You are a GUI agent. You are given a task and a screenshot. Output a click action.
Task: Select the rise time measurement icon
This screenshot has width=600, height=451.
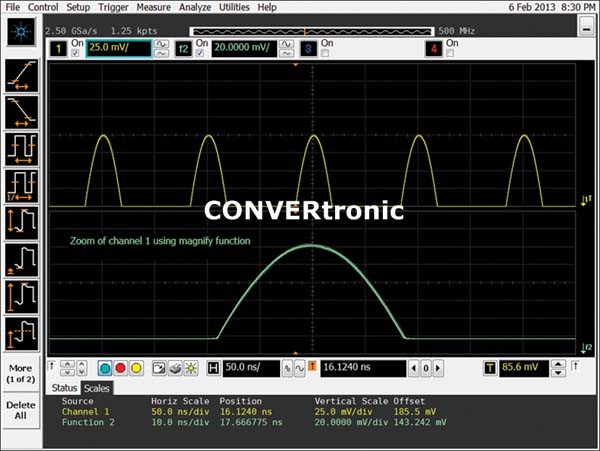[22, 73]
